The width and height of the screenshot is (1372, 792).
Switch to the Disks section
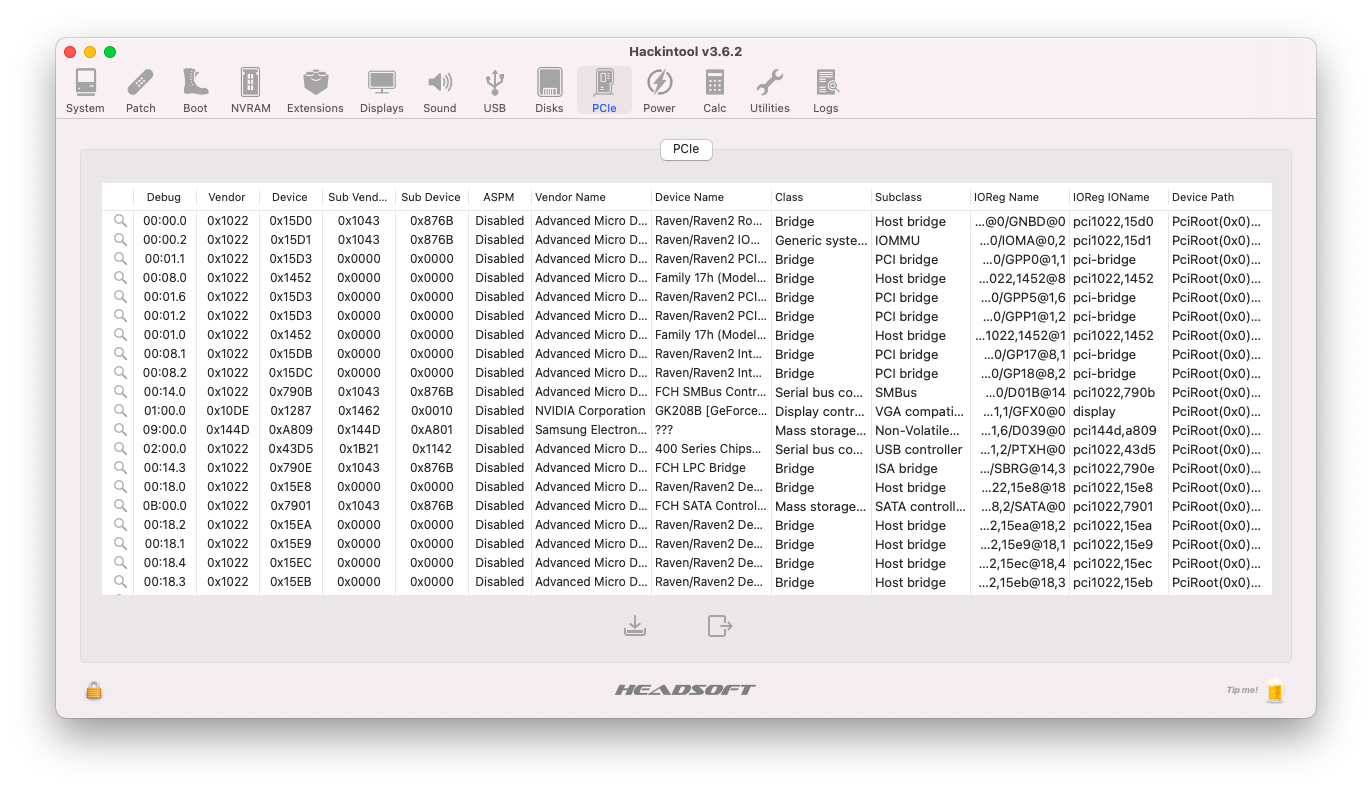coord(549,91)
